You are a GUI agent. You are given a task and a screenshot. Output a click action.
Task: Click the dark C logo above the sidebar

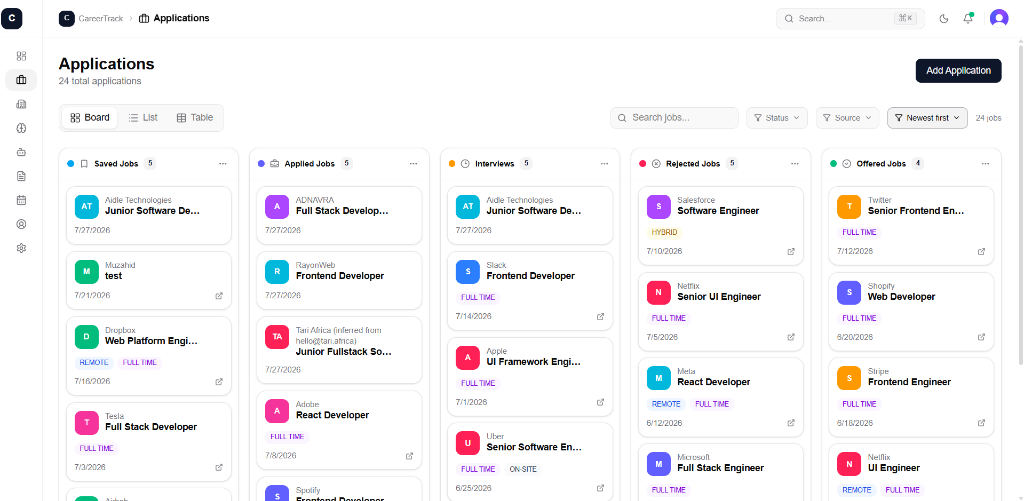(12, 18)
